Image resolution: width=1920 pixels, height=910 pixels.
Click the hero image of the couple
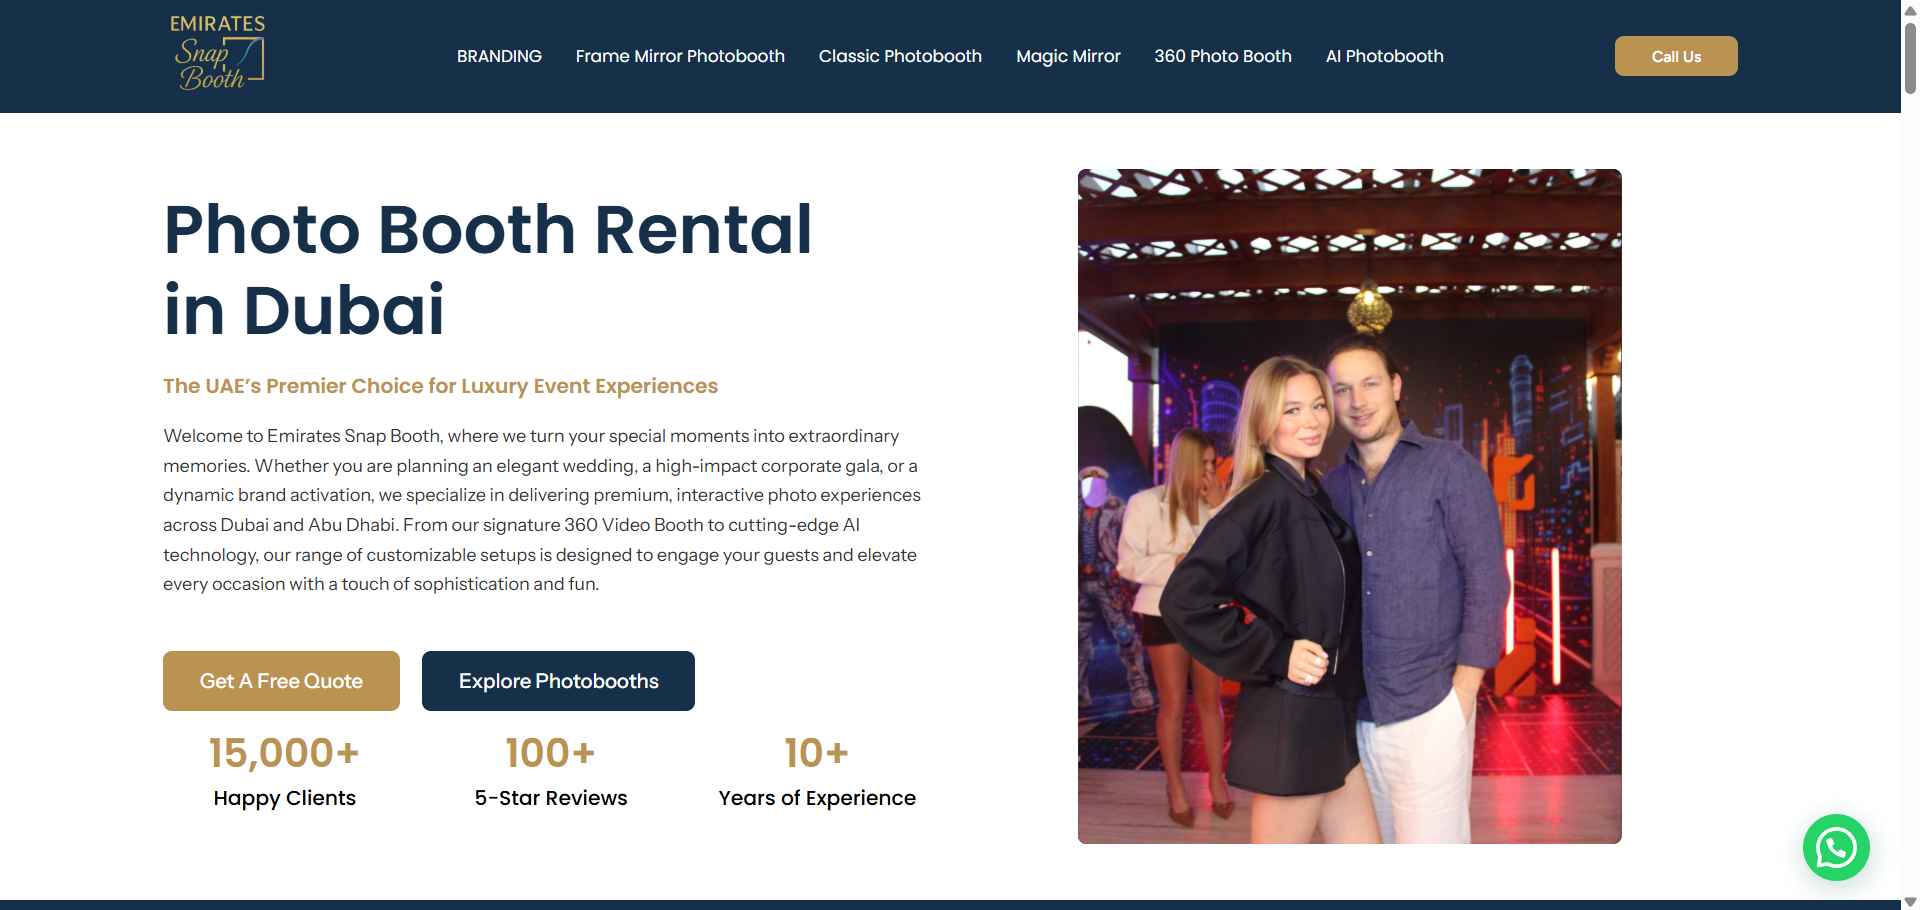click(1349, 506)
